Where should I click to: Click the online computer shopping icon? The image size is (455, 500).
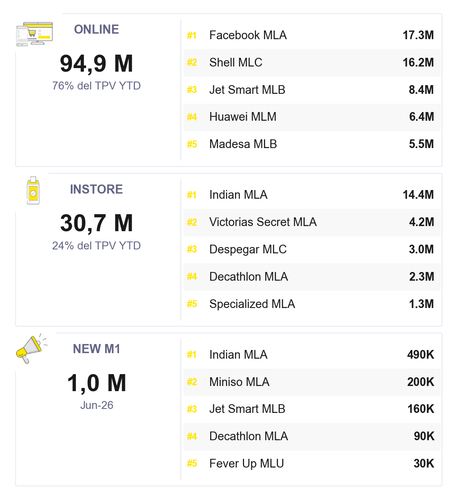pyautogui.click(x=35, y=34)
